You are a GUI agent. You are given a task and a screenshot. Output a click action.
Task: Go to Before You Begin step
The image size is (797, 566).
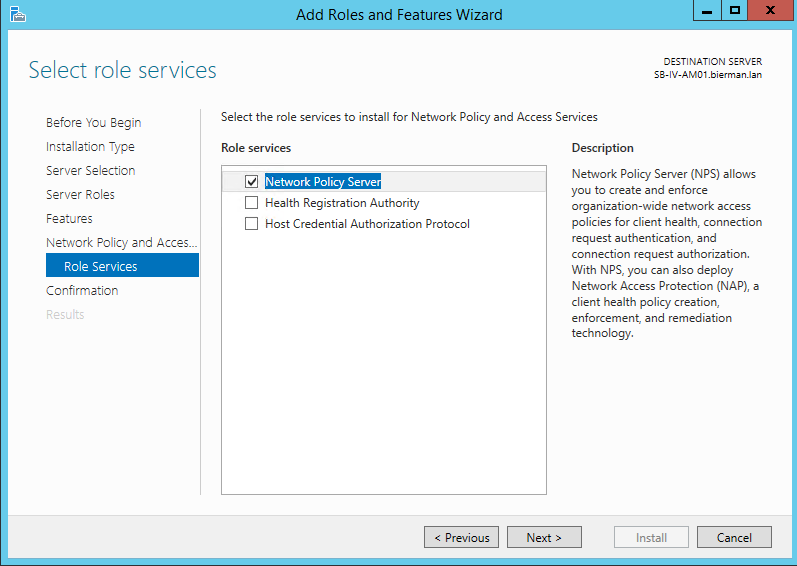(94, 122)
